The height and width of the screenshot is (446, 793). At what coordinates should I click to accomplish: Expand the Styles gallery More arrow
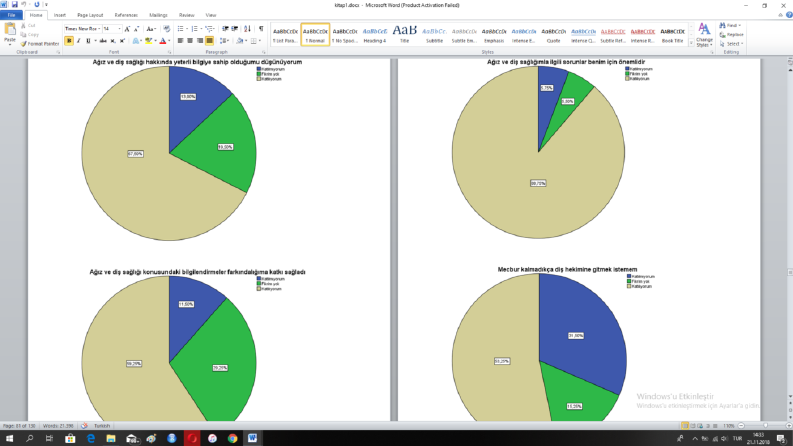point(691,43)
